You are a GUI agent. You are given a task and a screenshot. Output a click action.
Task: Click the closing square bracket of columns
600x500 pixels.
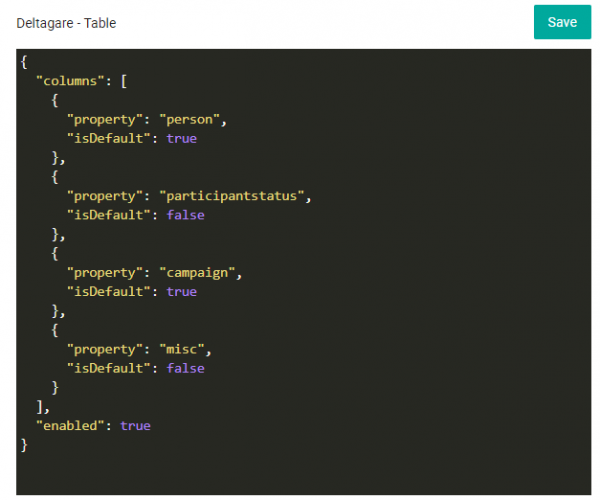coord(39,407)
